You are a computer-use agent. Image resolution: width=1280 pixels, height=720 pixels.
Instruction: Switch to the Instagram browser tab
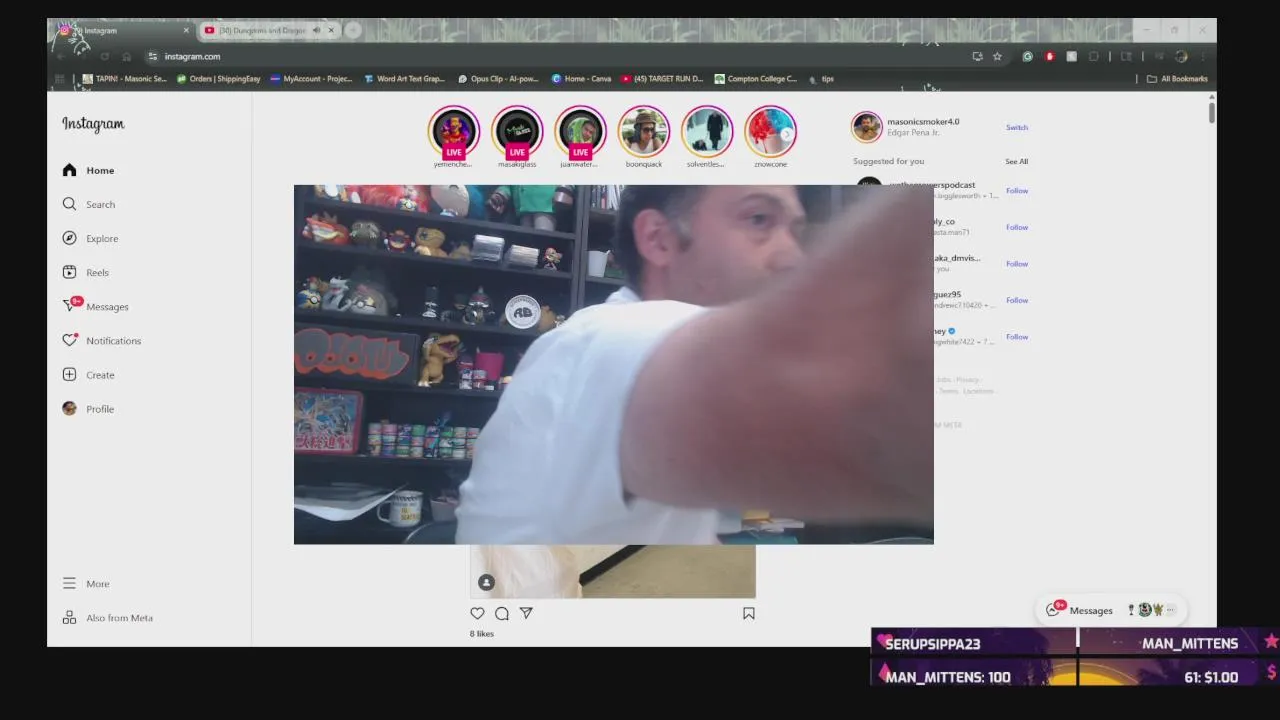122,30
